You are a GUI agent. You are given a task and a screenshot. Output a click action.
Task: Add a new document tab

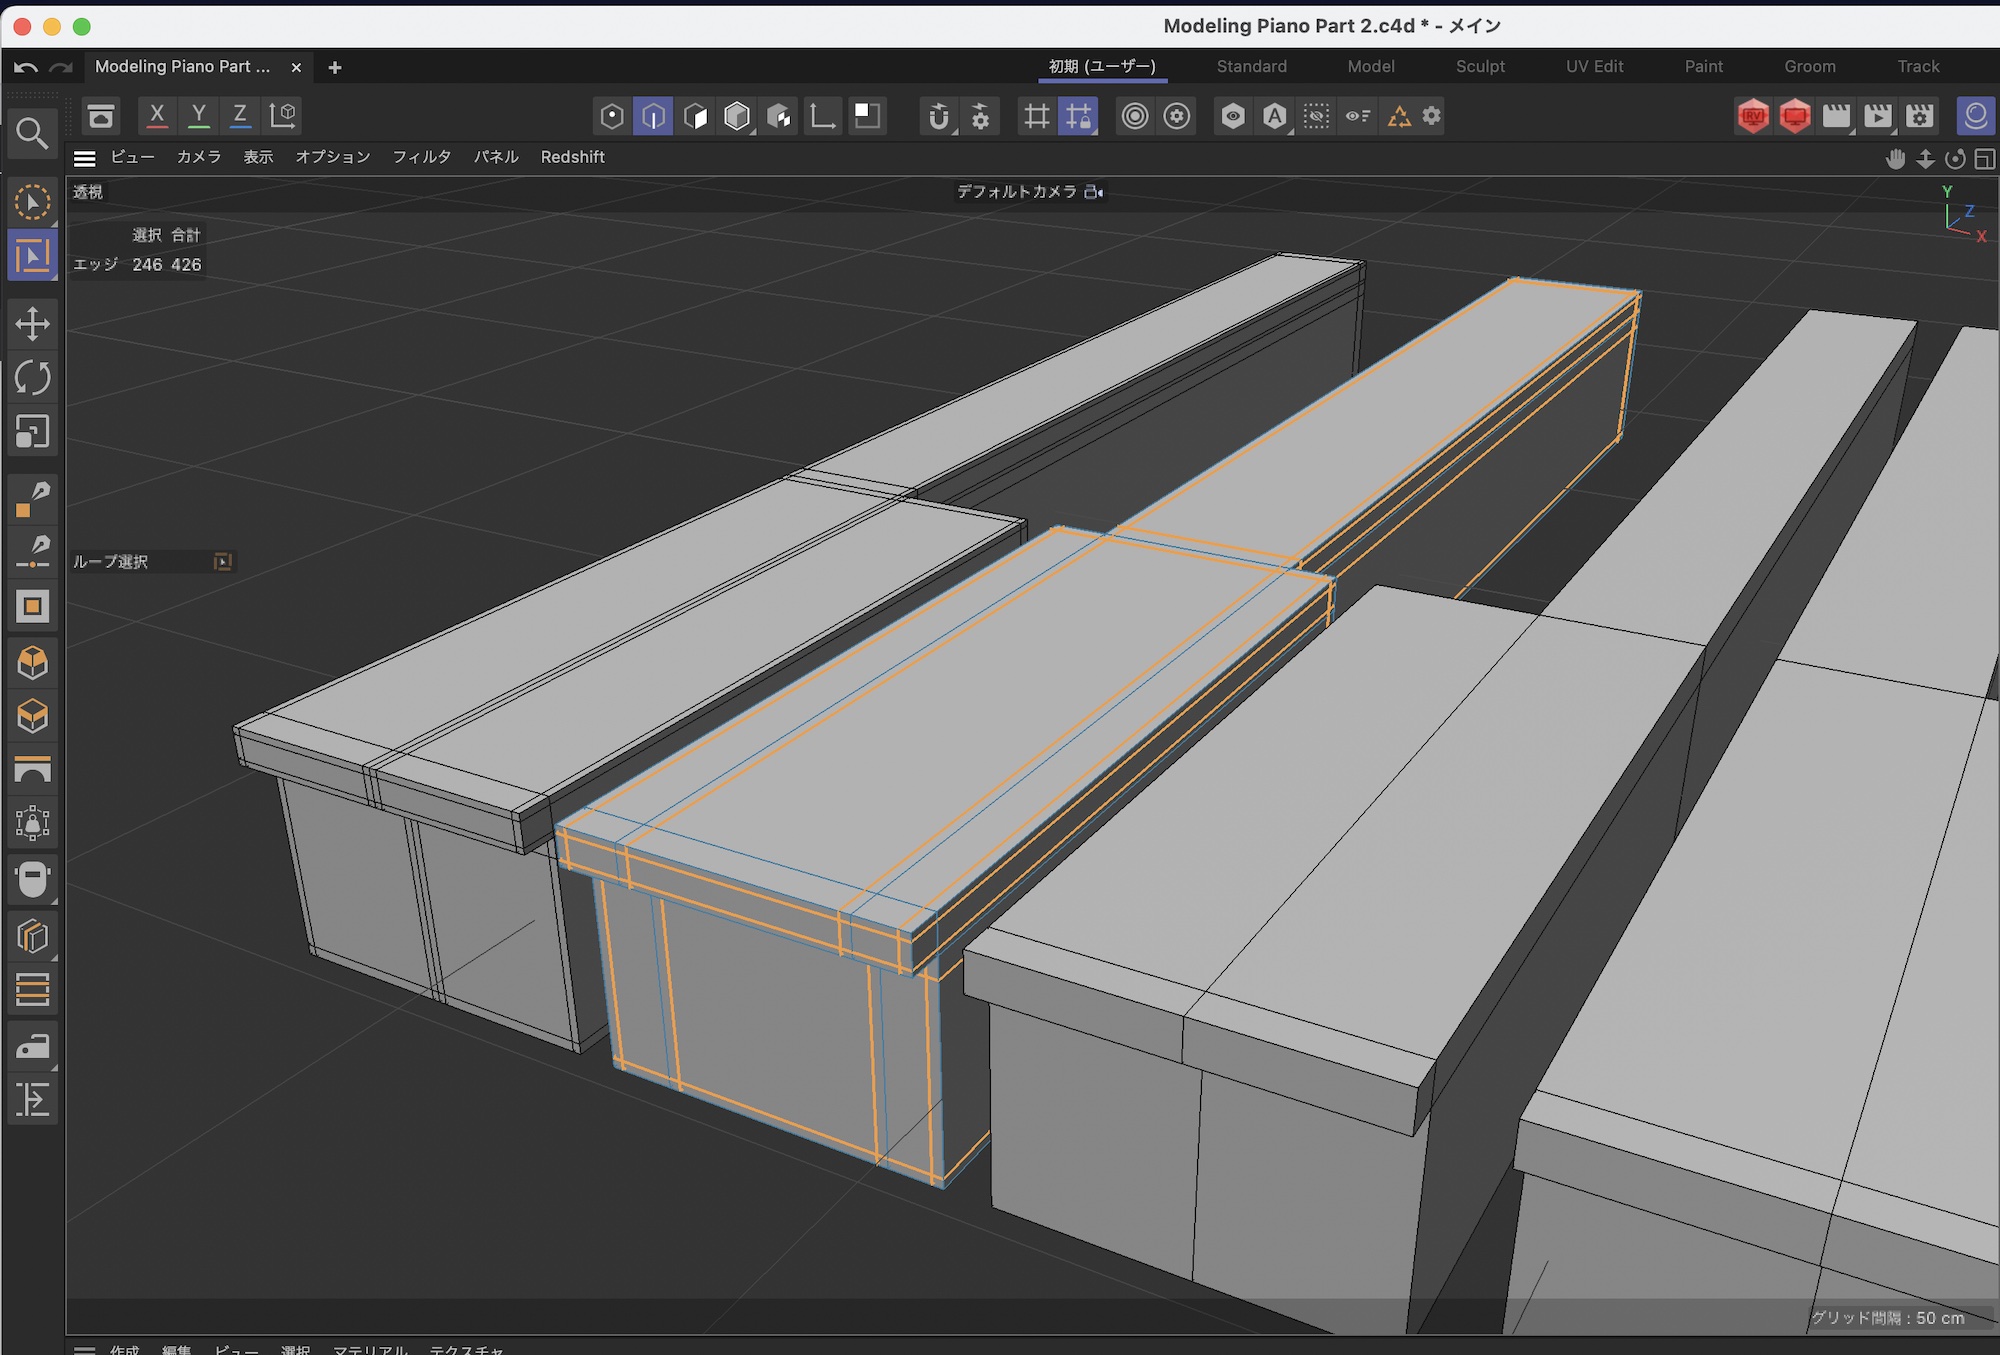(x=335, y=67)
